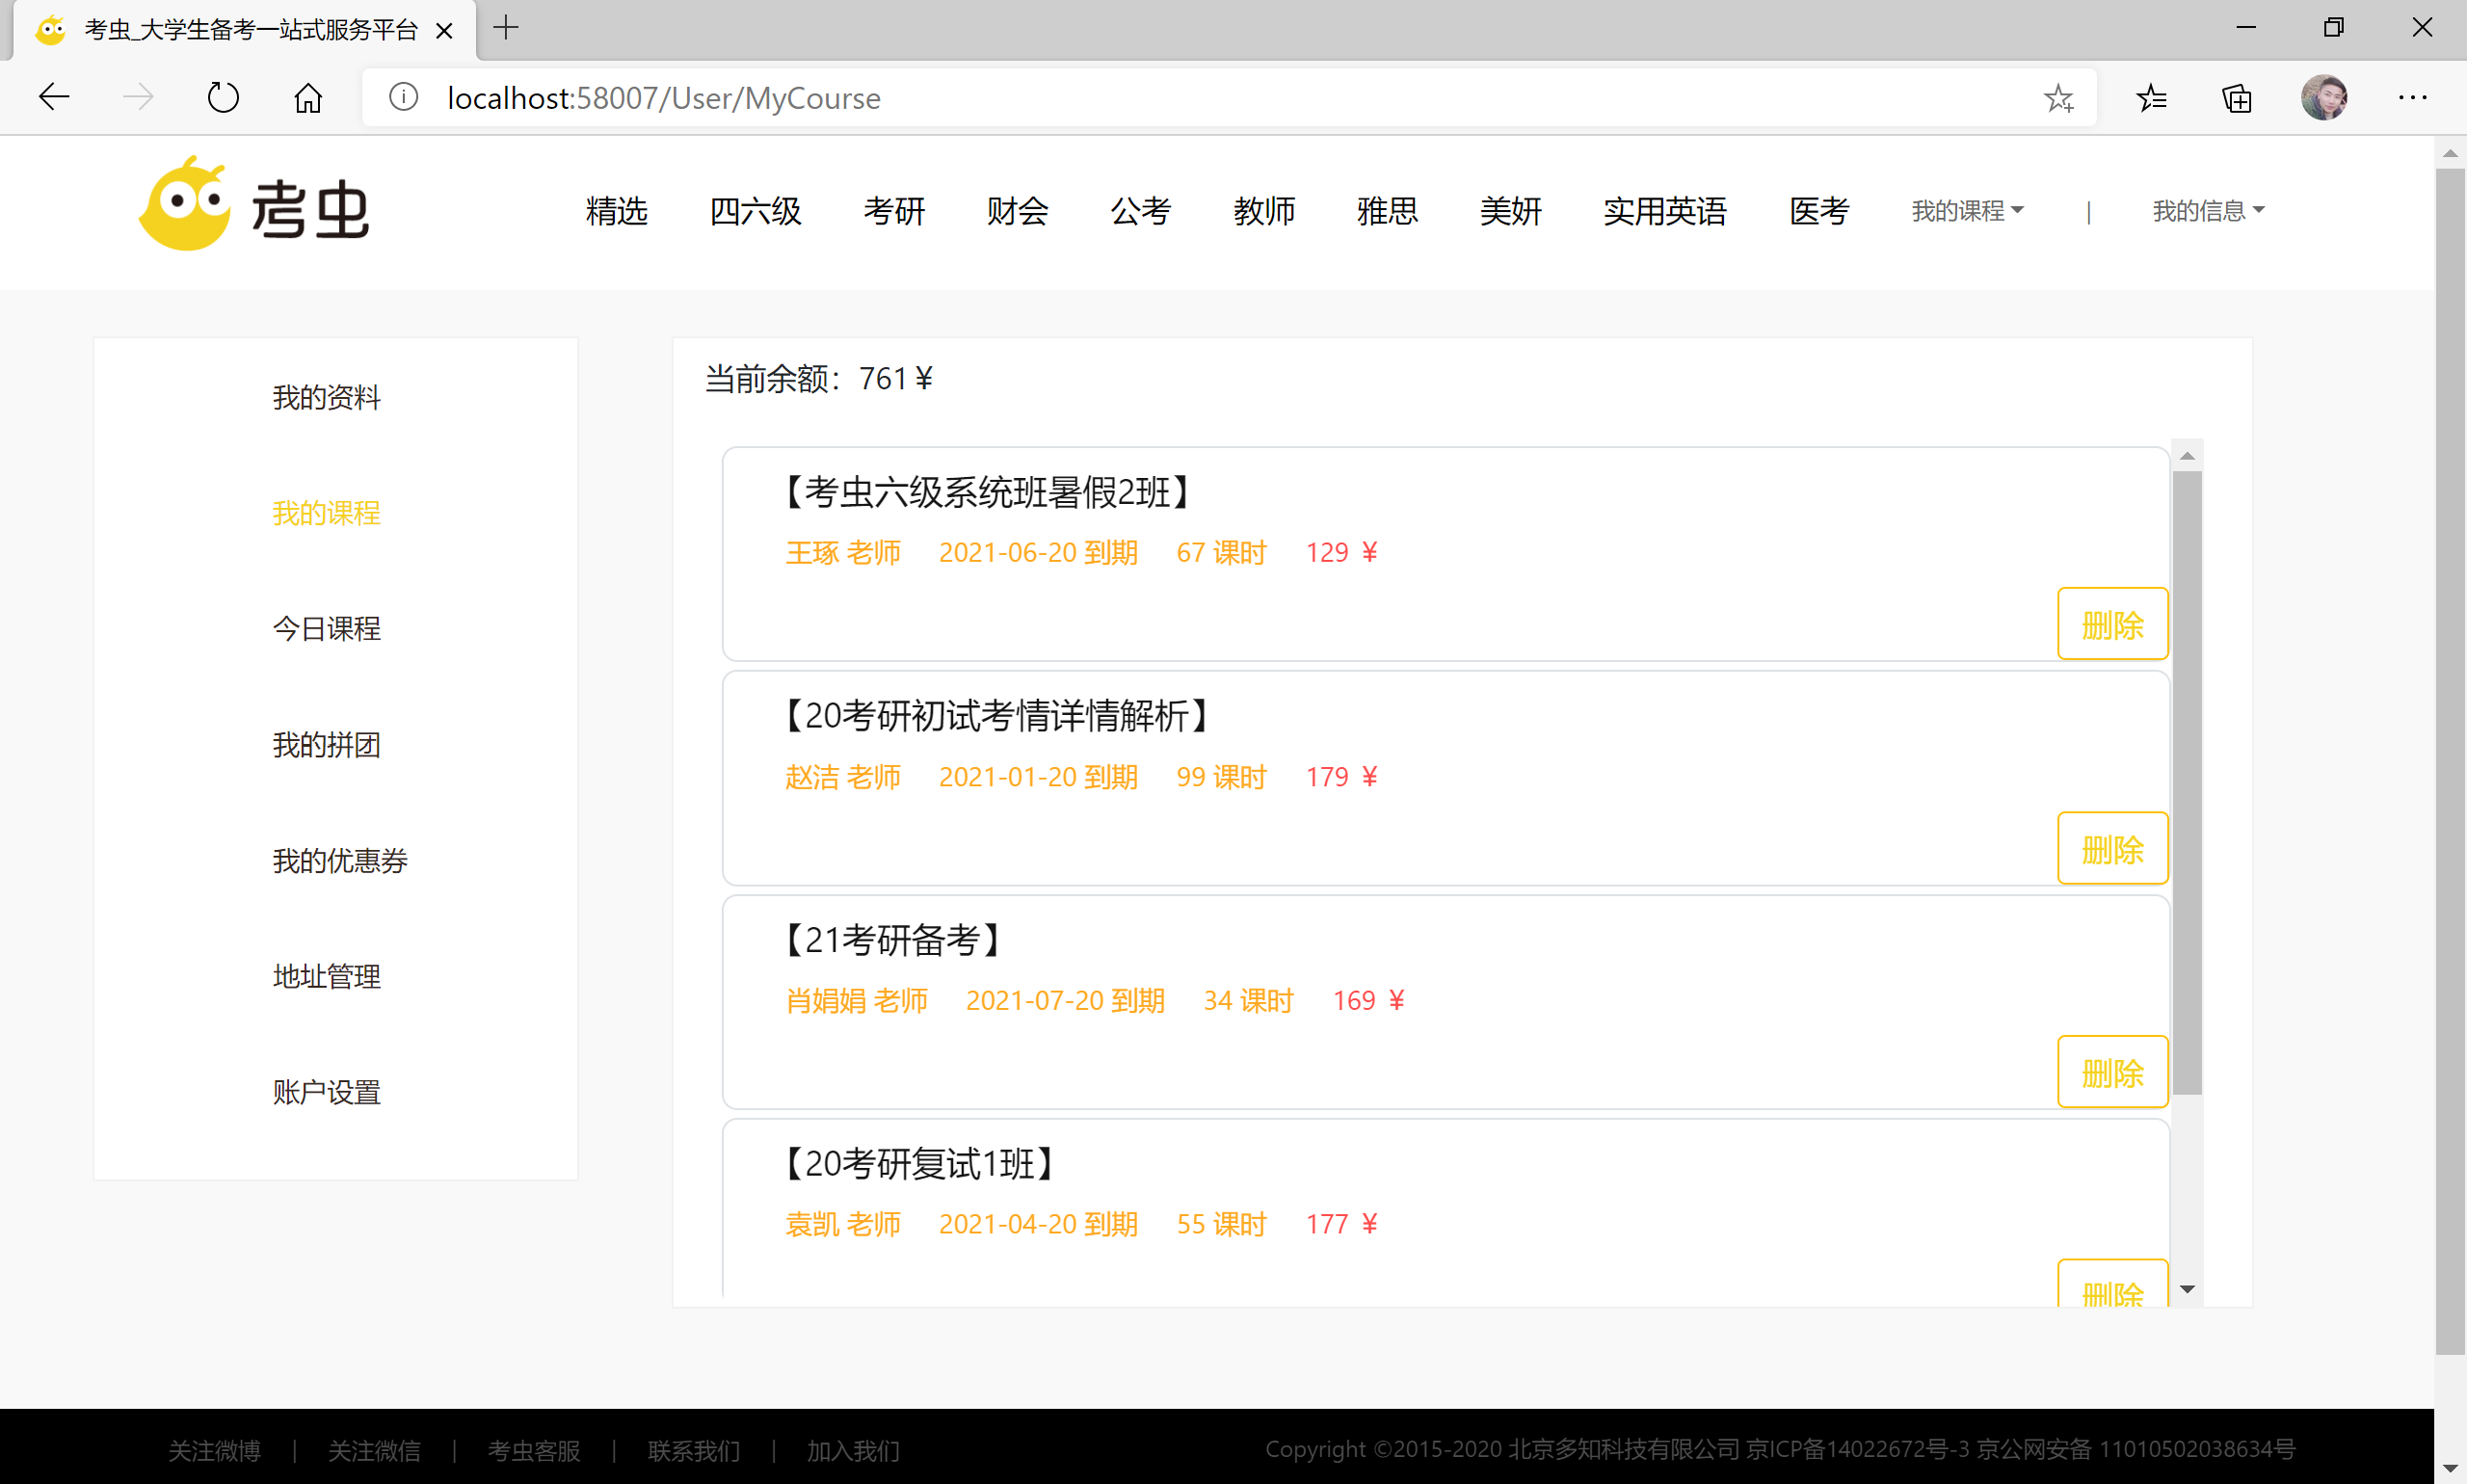
Task: Select 我的优惠券 in the sidebar
Action: pyautogui.click(x=339, y=860)
